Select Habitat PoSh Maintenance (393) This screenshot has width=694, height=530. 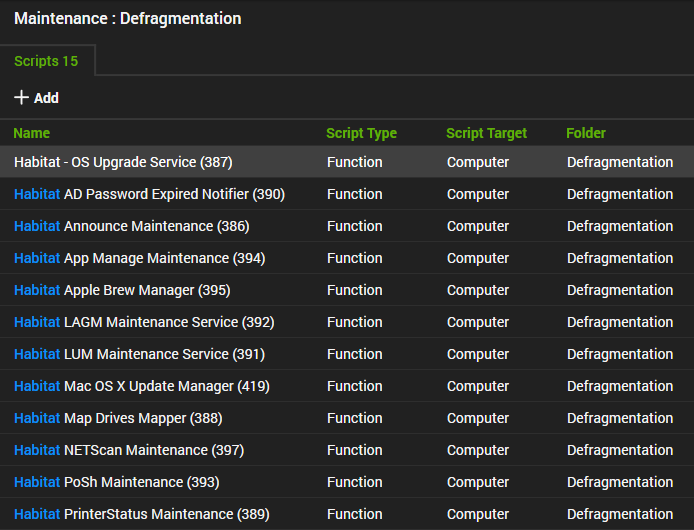(x=116, y=482)
